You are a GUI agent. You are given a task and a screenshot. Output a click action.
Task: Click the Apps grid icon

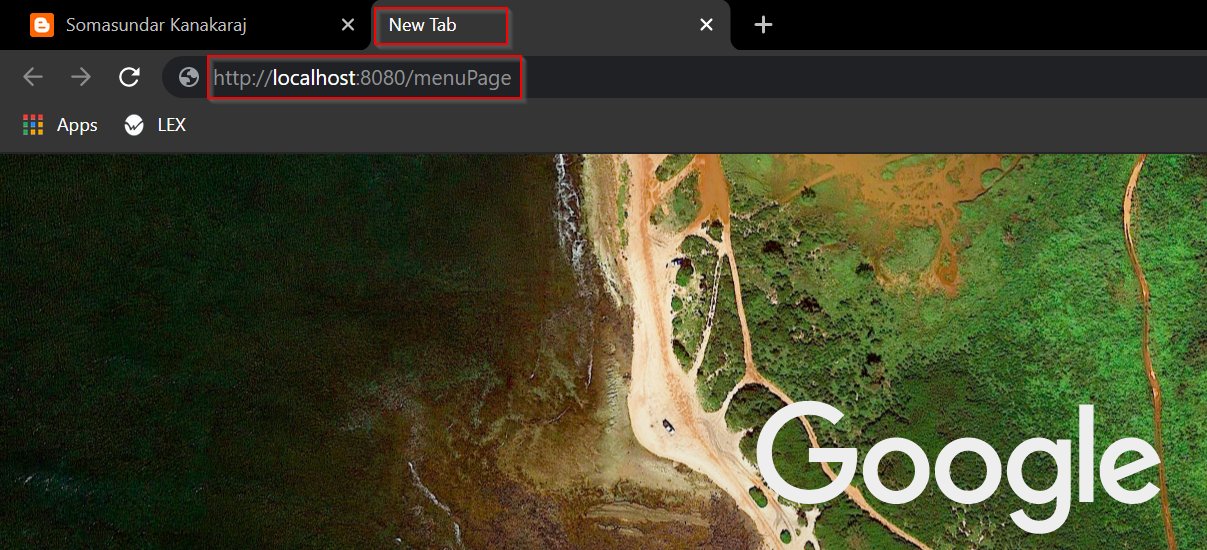click(33, 125)
